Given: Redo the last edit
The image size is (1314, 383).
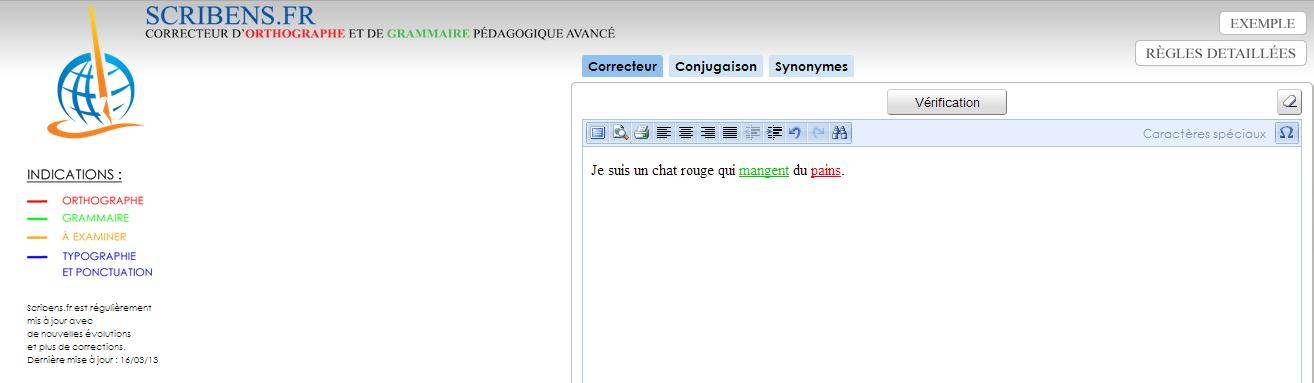Looking at the screenshot, I should 818,133.
